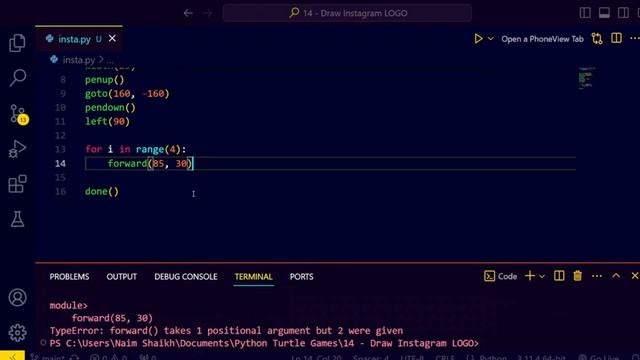Click the 'for i in range(4):' line
The width and height of the screenshot is (640, 360).
click(x=136, y=149)
